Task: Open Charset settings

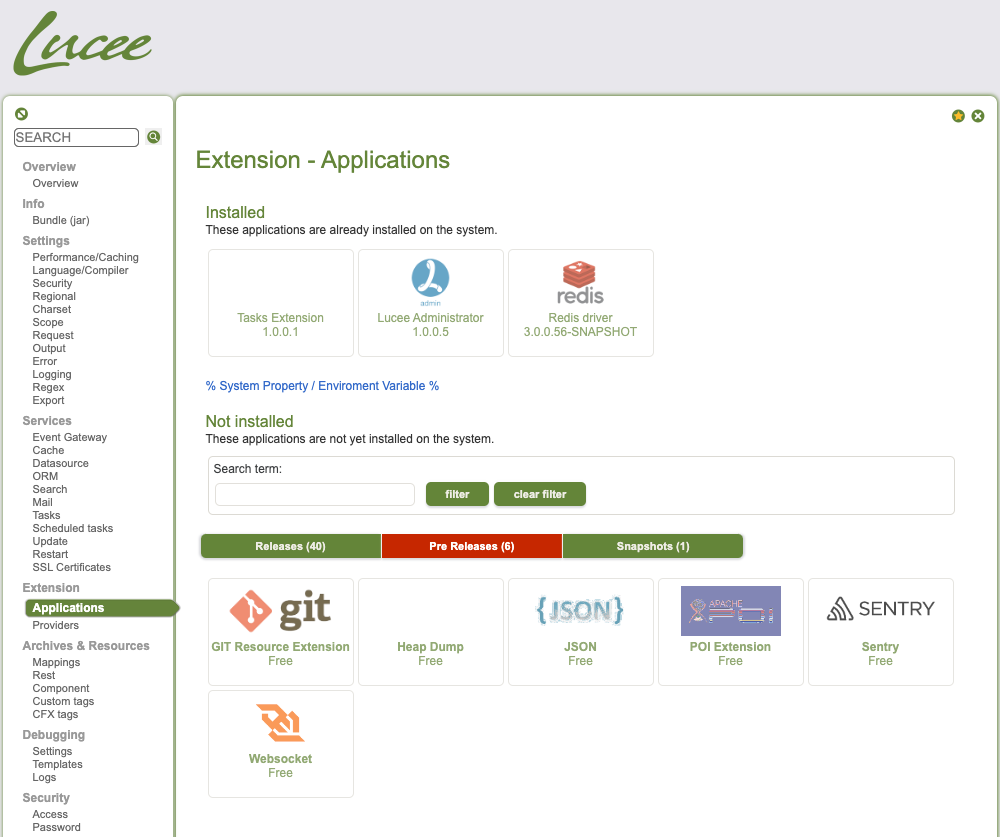Action: tap(52, 309)
